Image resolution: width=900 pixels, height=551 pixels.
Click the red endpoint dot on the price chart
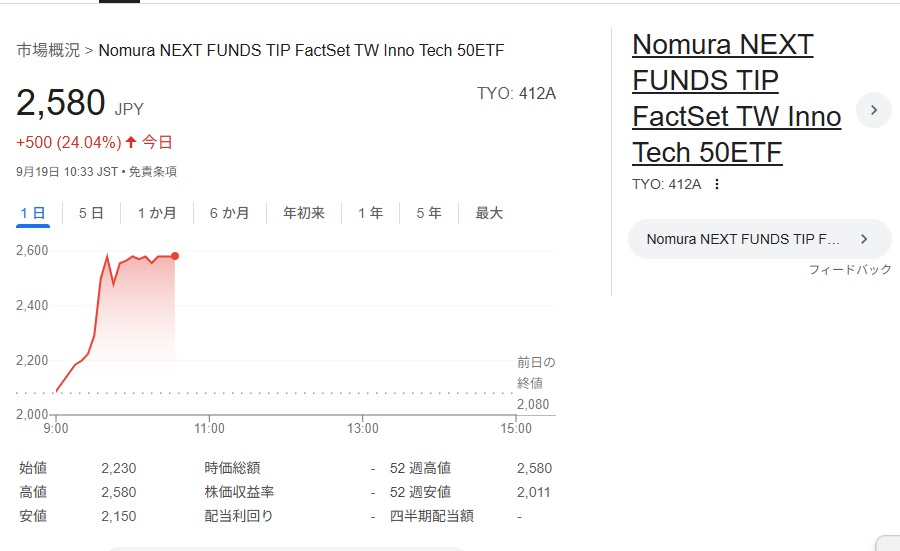174,256
